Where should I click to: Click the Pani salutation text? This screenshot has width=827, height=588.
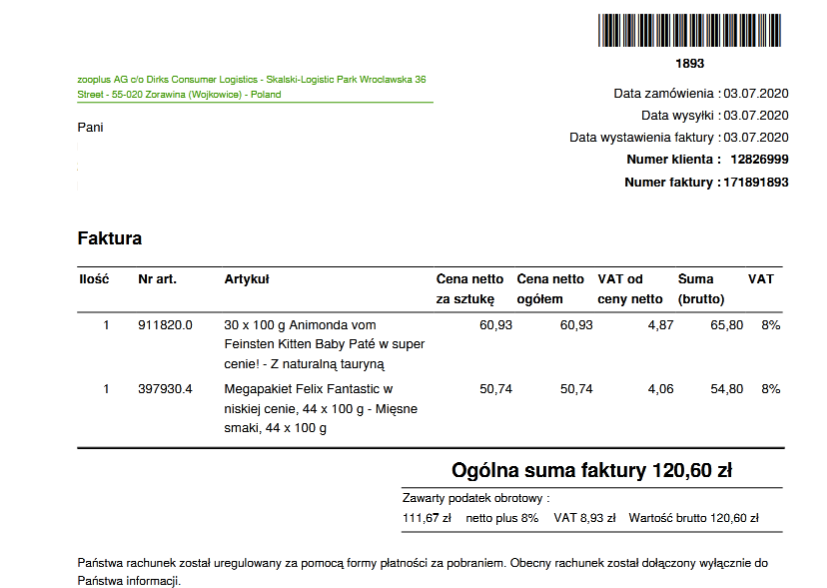[x=90, y=127]
